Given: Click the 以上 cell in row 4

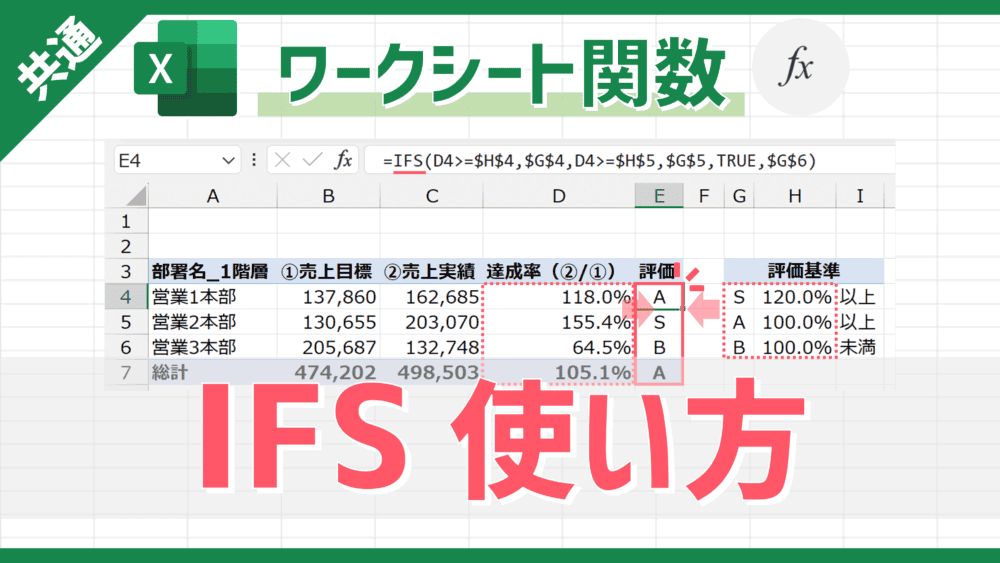Looking at the screenshot, I should click(x=860, y=296).
